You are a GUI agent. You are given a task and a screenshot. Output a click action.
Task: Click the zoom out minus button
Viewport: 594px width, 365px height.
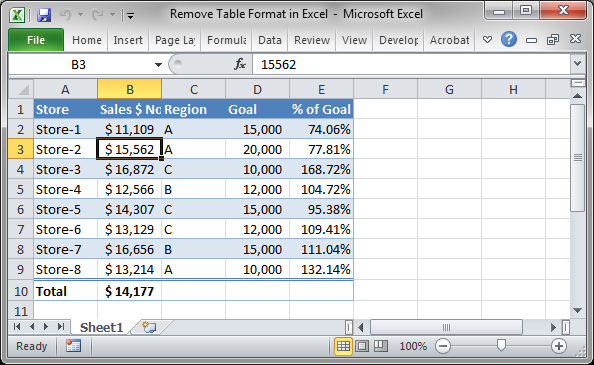pyautogui.click(x=442, y=346)
